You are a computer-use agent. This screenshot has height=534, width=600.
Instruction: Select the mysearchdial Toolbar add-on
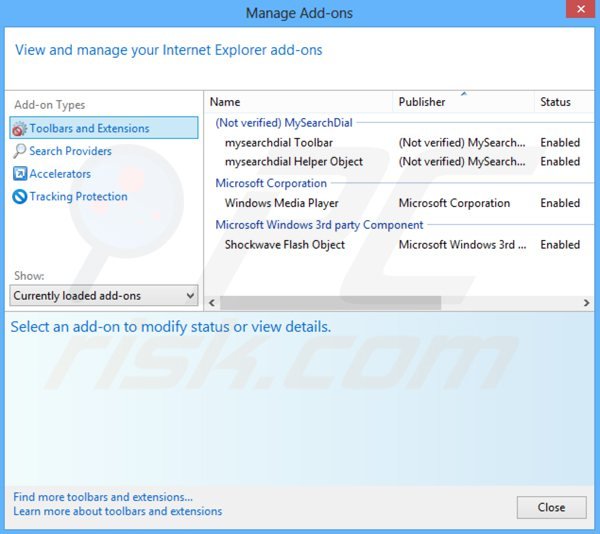tap(279, 143)
